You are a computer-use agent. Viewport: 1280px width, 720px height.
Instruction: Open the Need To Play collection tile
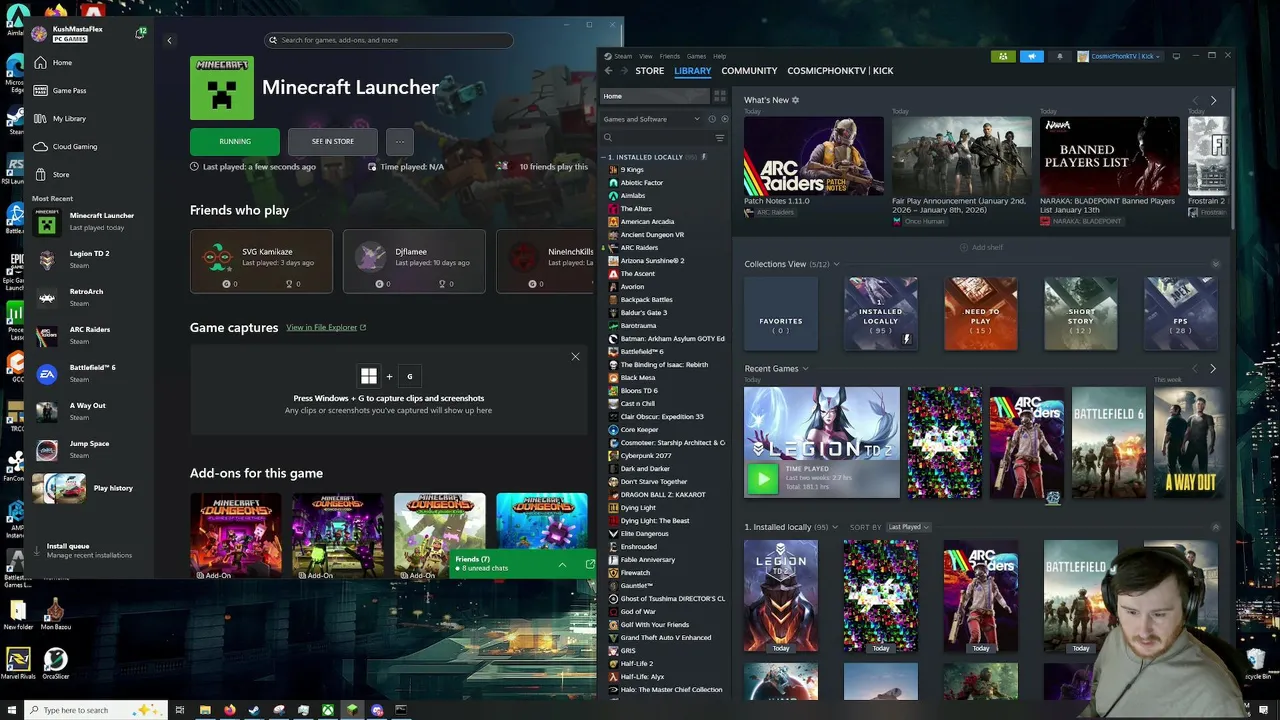click(x=980, y=314)
